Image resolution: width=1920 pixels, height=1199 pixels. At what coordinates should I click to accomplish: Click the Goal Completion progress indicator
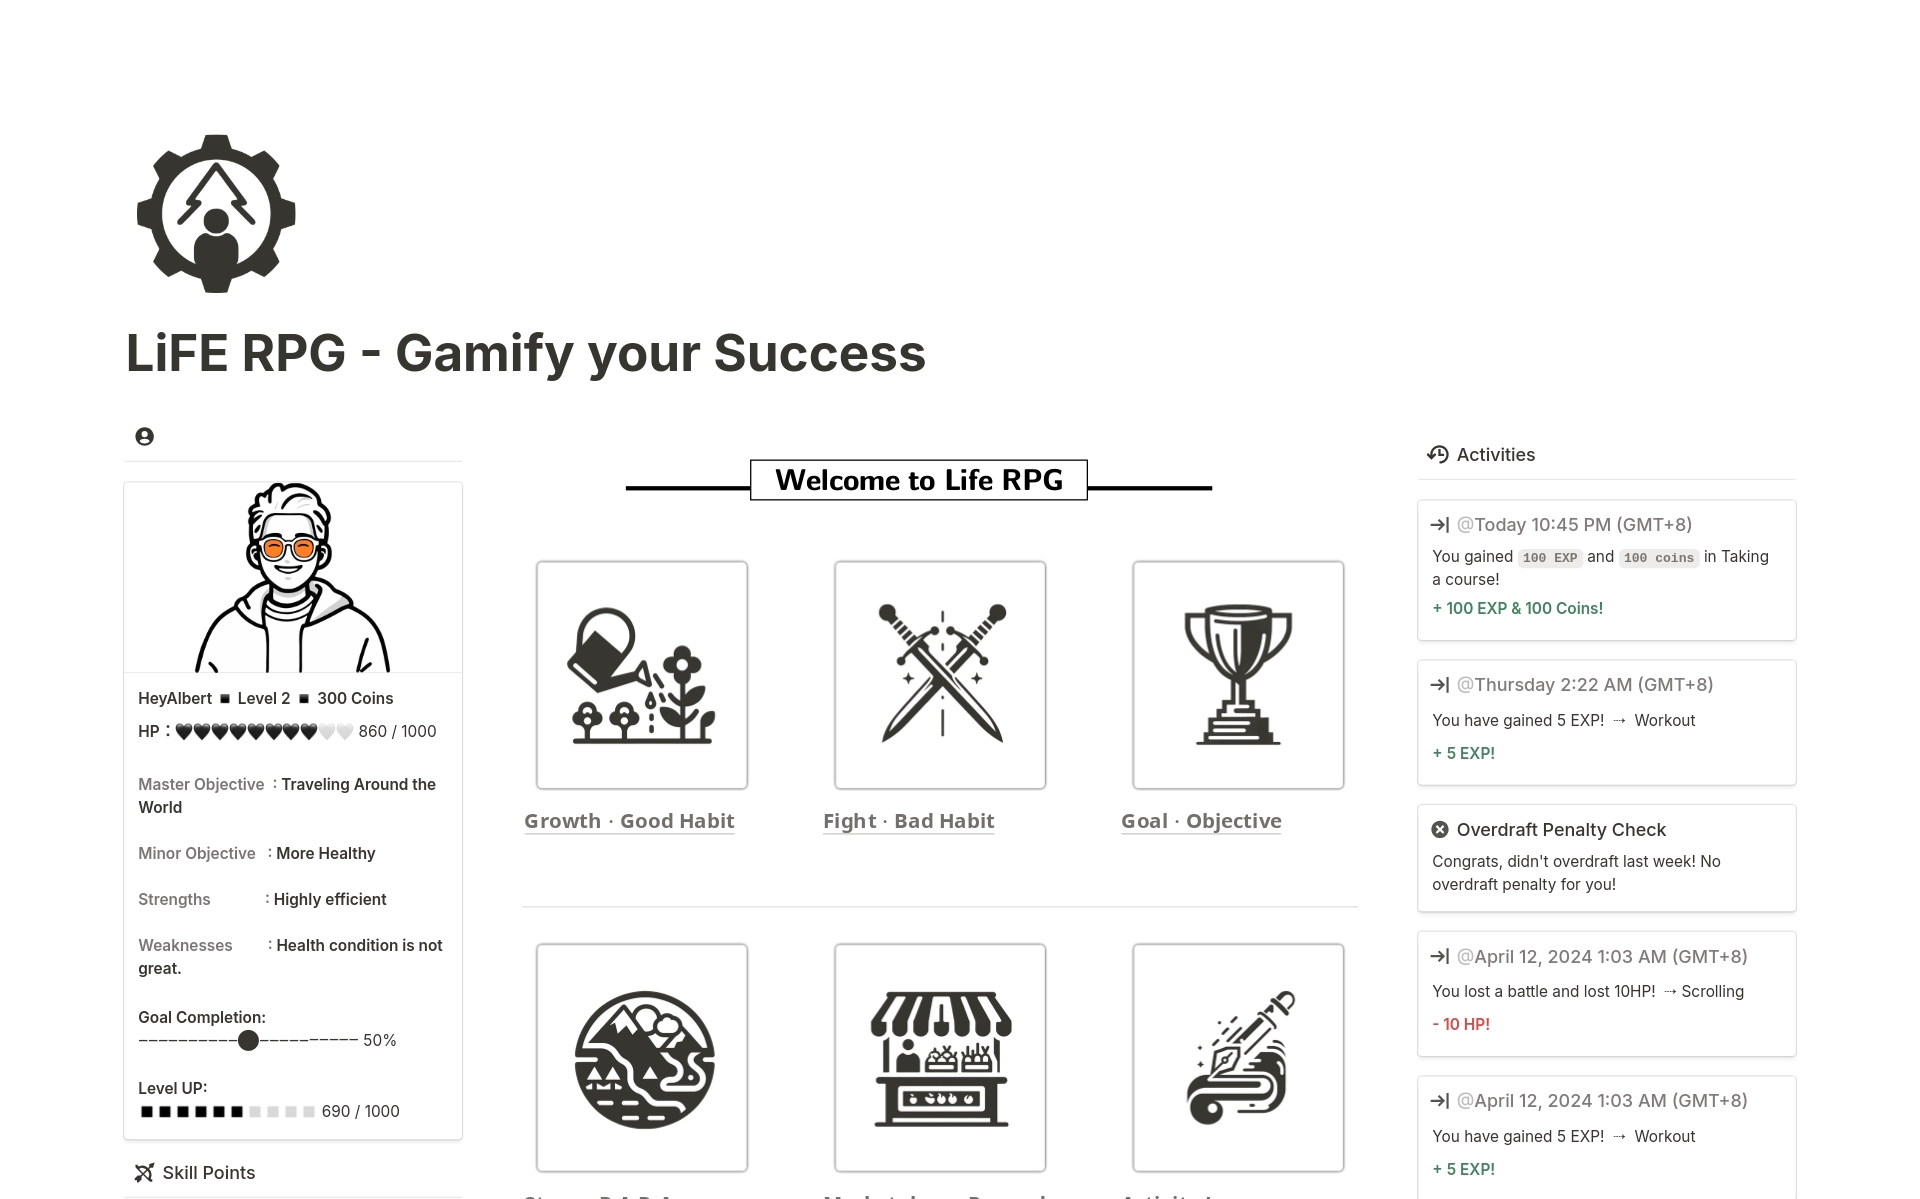pos(246,1039)
